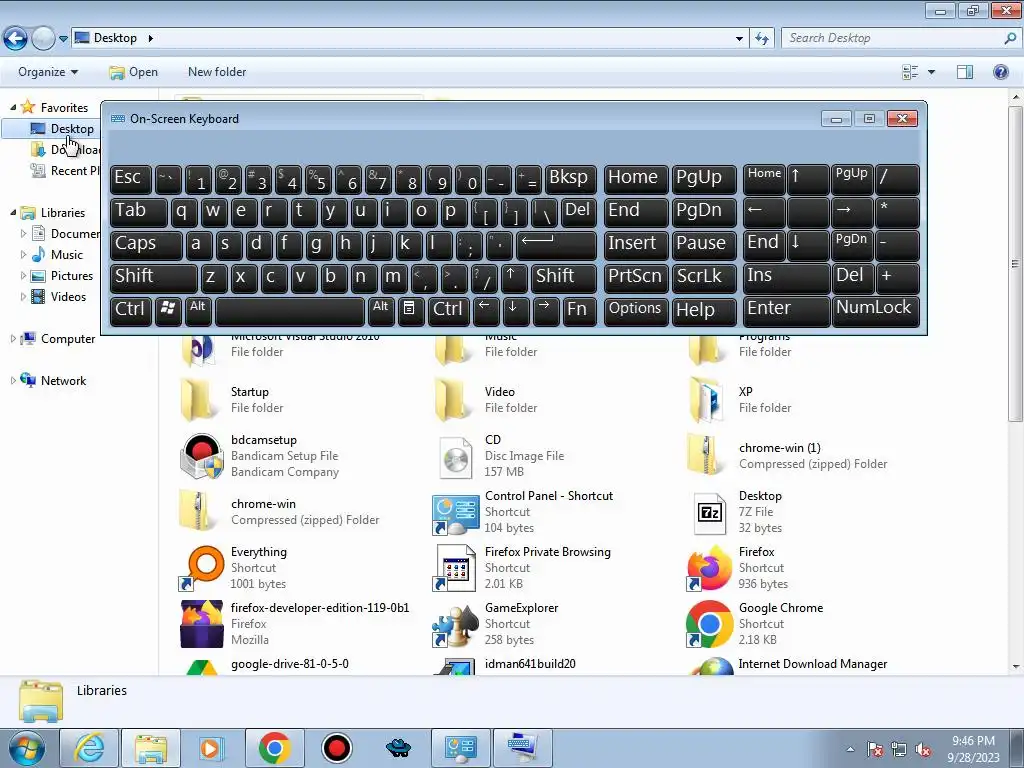Screen dimensions: 1024x768
Task: Open the bdcamsetup Bandicam installer icon
Action: (201, 456)
